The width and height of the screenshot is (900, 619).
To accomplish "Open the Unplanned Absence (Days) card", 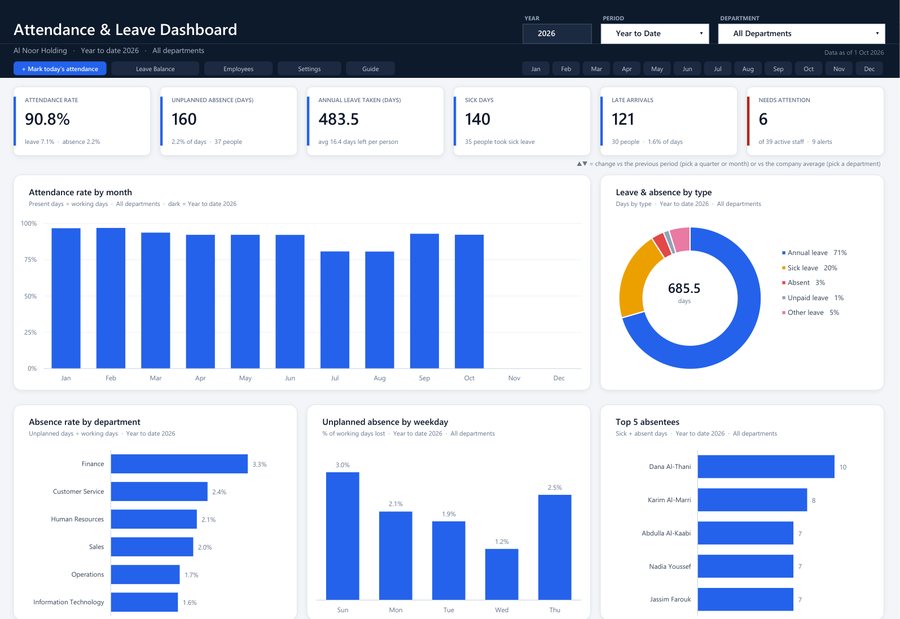I will (x=228, y=121).
